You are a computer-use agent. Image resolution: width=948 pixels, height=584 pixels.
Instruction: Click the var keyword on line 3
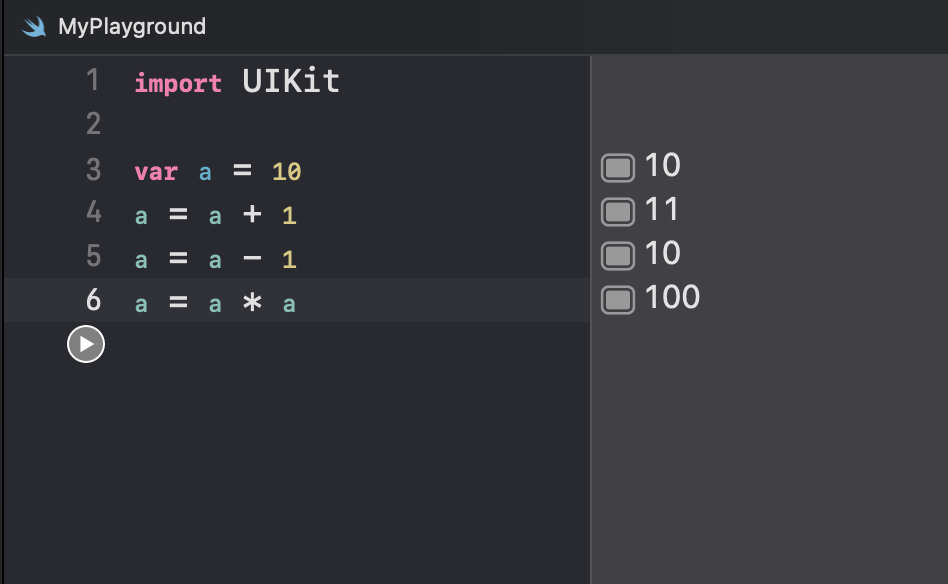(156, 172)
